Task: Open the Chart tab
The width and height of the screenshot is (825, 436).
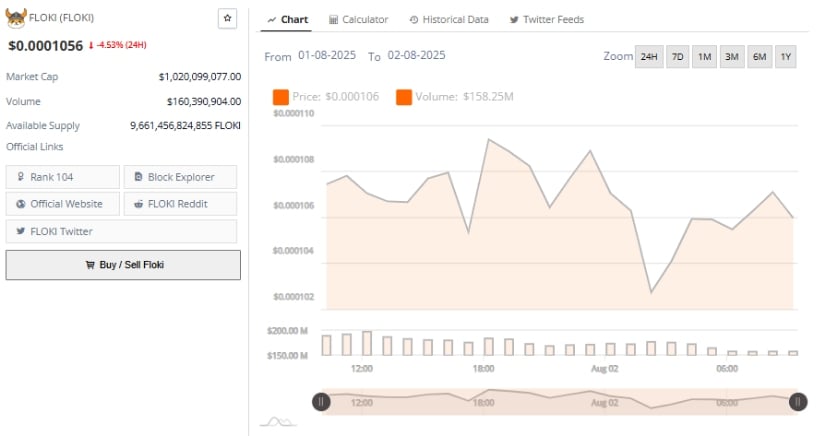Action: 287,19
